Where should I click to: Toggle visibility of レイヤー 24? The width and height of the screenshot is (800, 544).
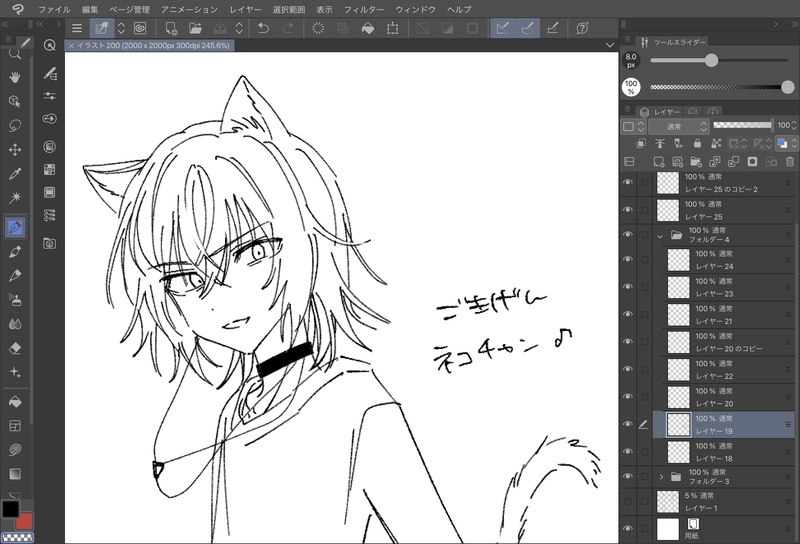point(628,259)
